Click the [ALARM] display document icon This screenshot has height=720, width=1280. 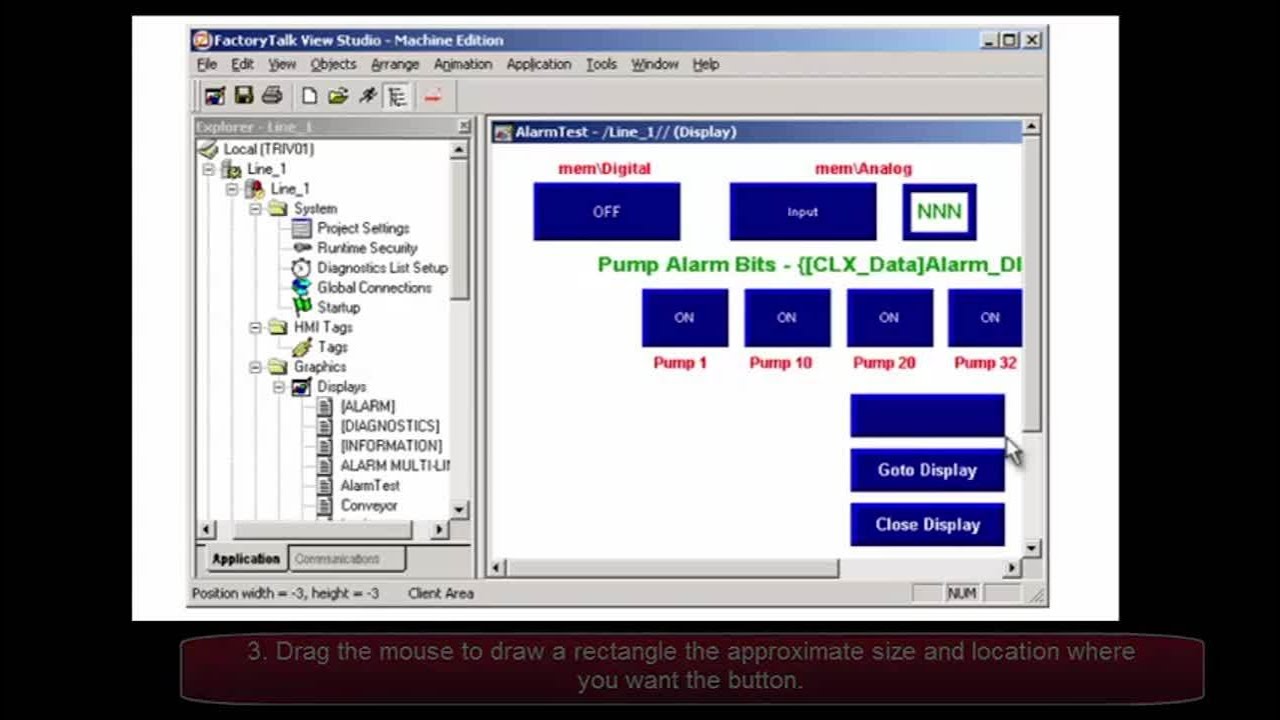324,406
